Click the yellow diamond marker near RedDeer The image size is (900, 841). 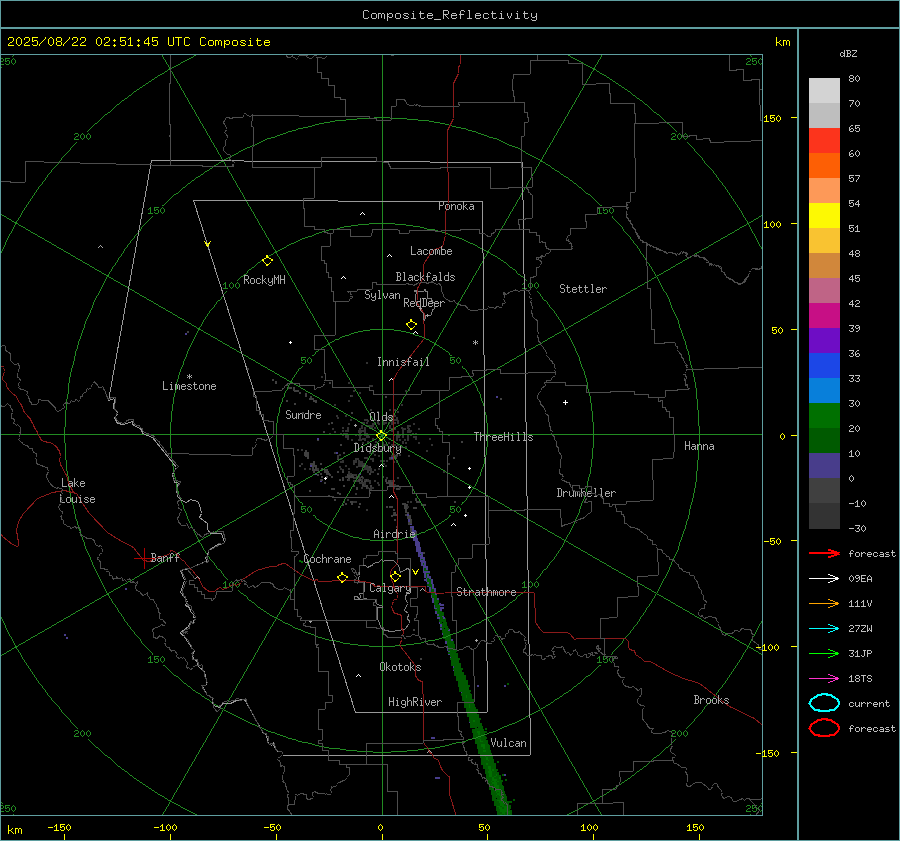click(x=411, y=325)
